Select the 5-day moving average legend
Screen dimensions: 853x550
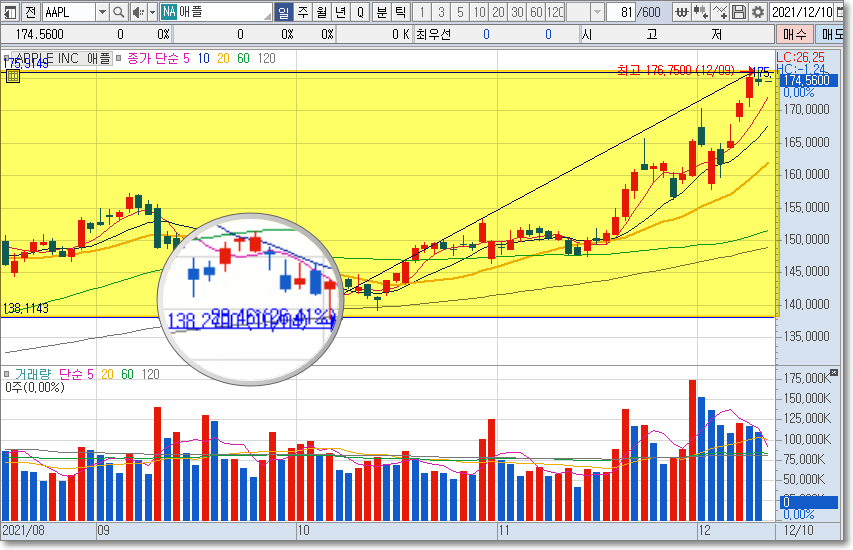(186, 58)
